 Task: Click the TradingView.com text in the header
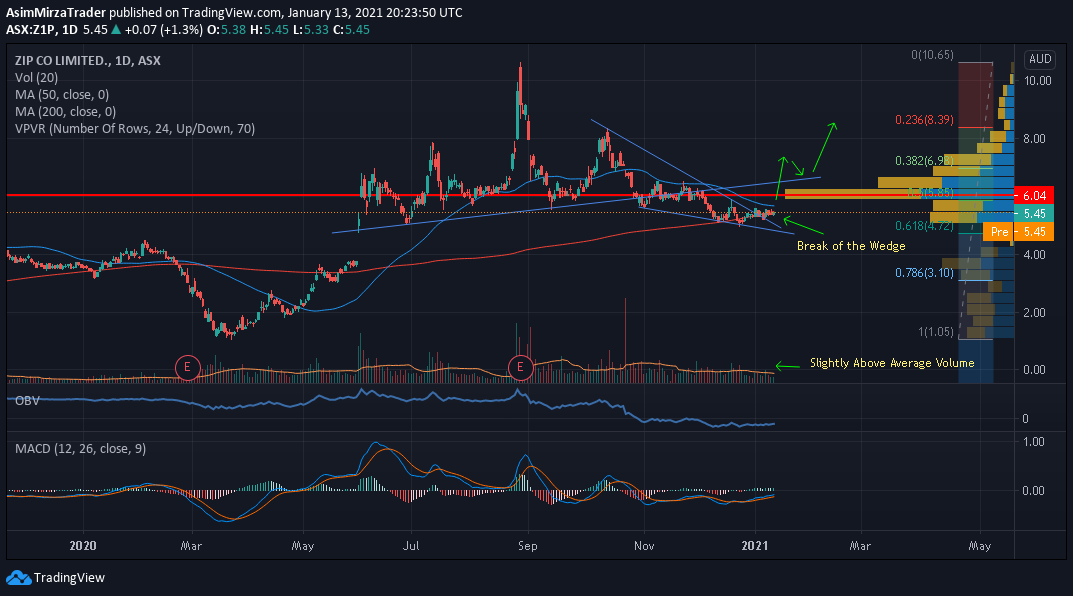[x=231, y=12]
